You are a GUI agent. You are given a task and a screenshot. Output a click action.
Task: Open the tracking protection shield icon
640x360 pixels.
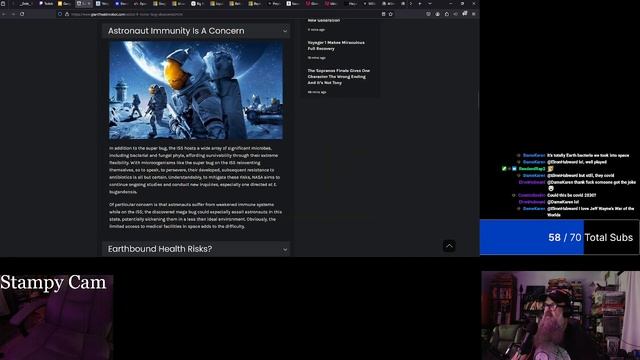tap(60, 14)
